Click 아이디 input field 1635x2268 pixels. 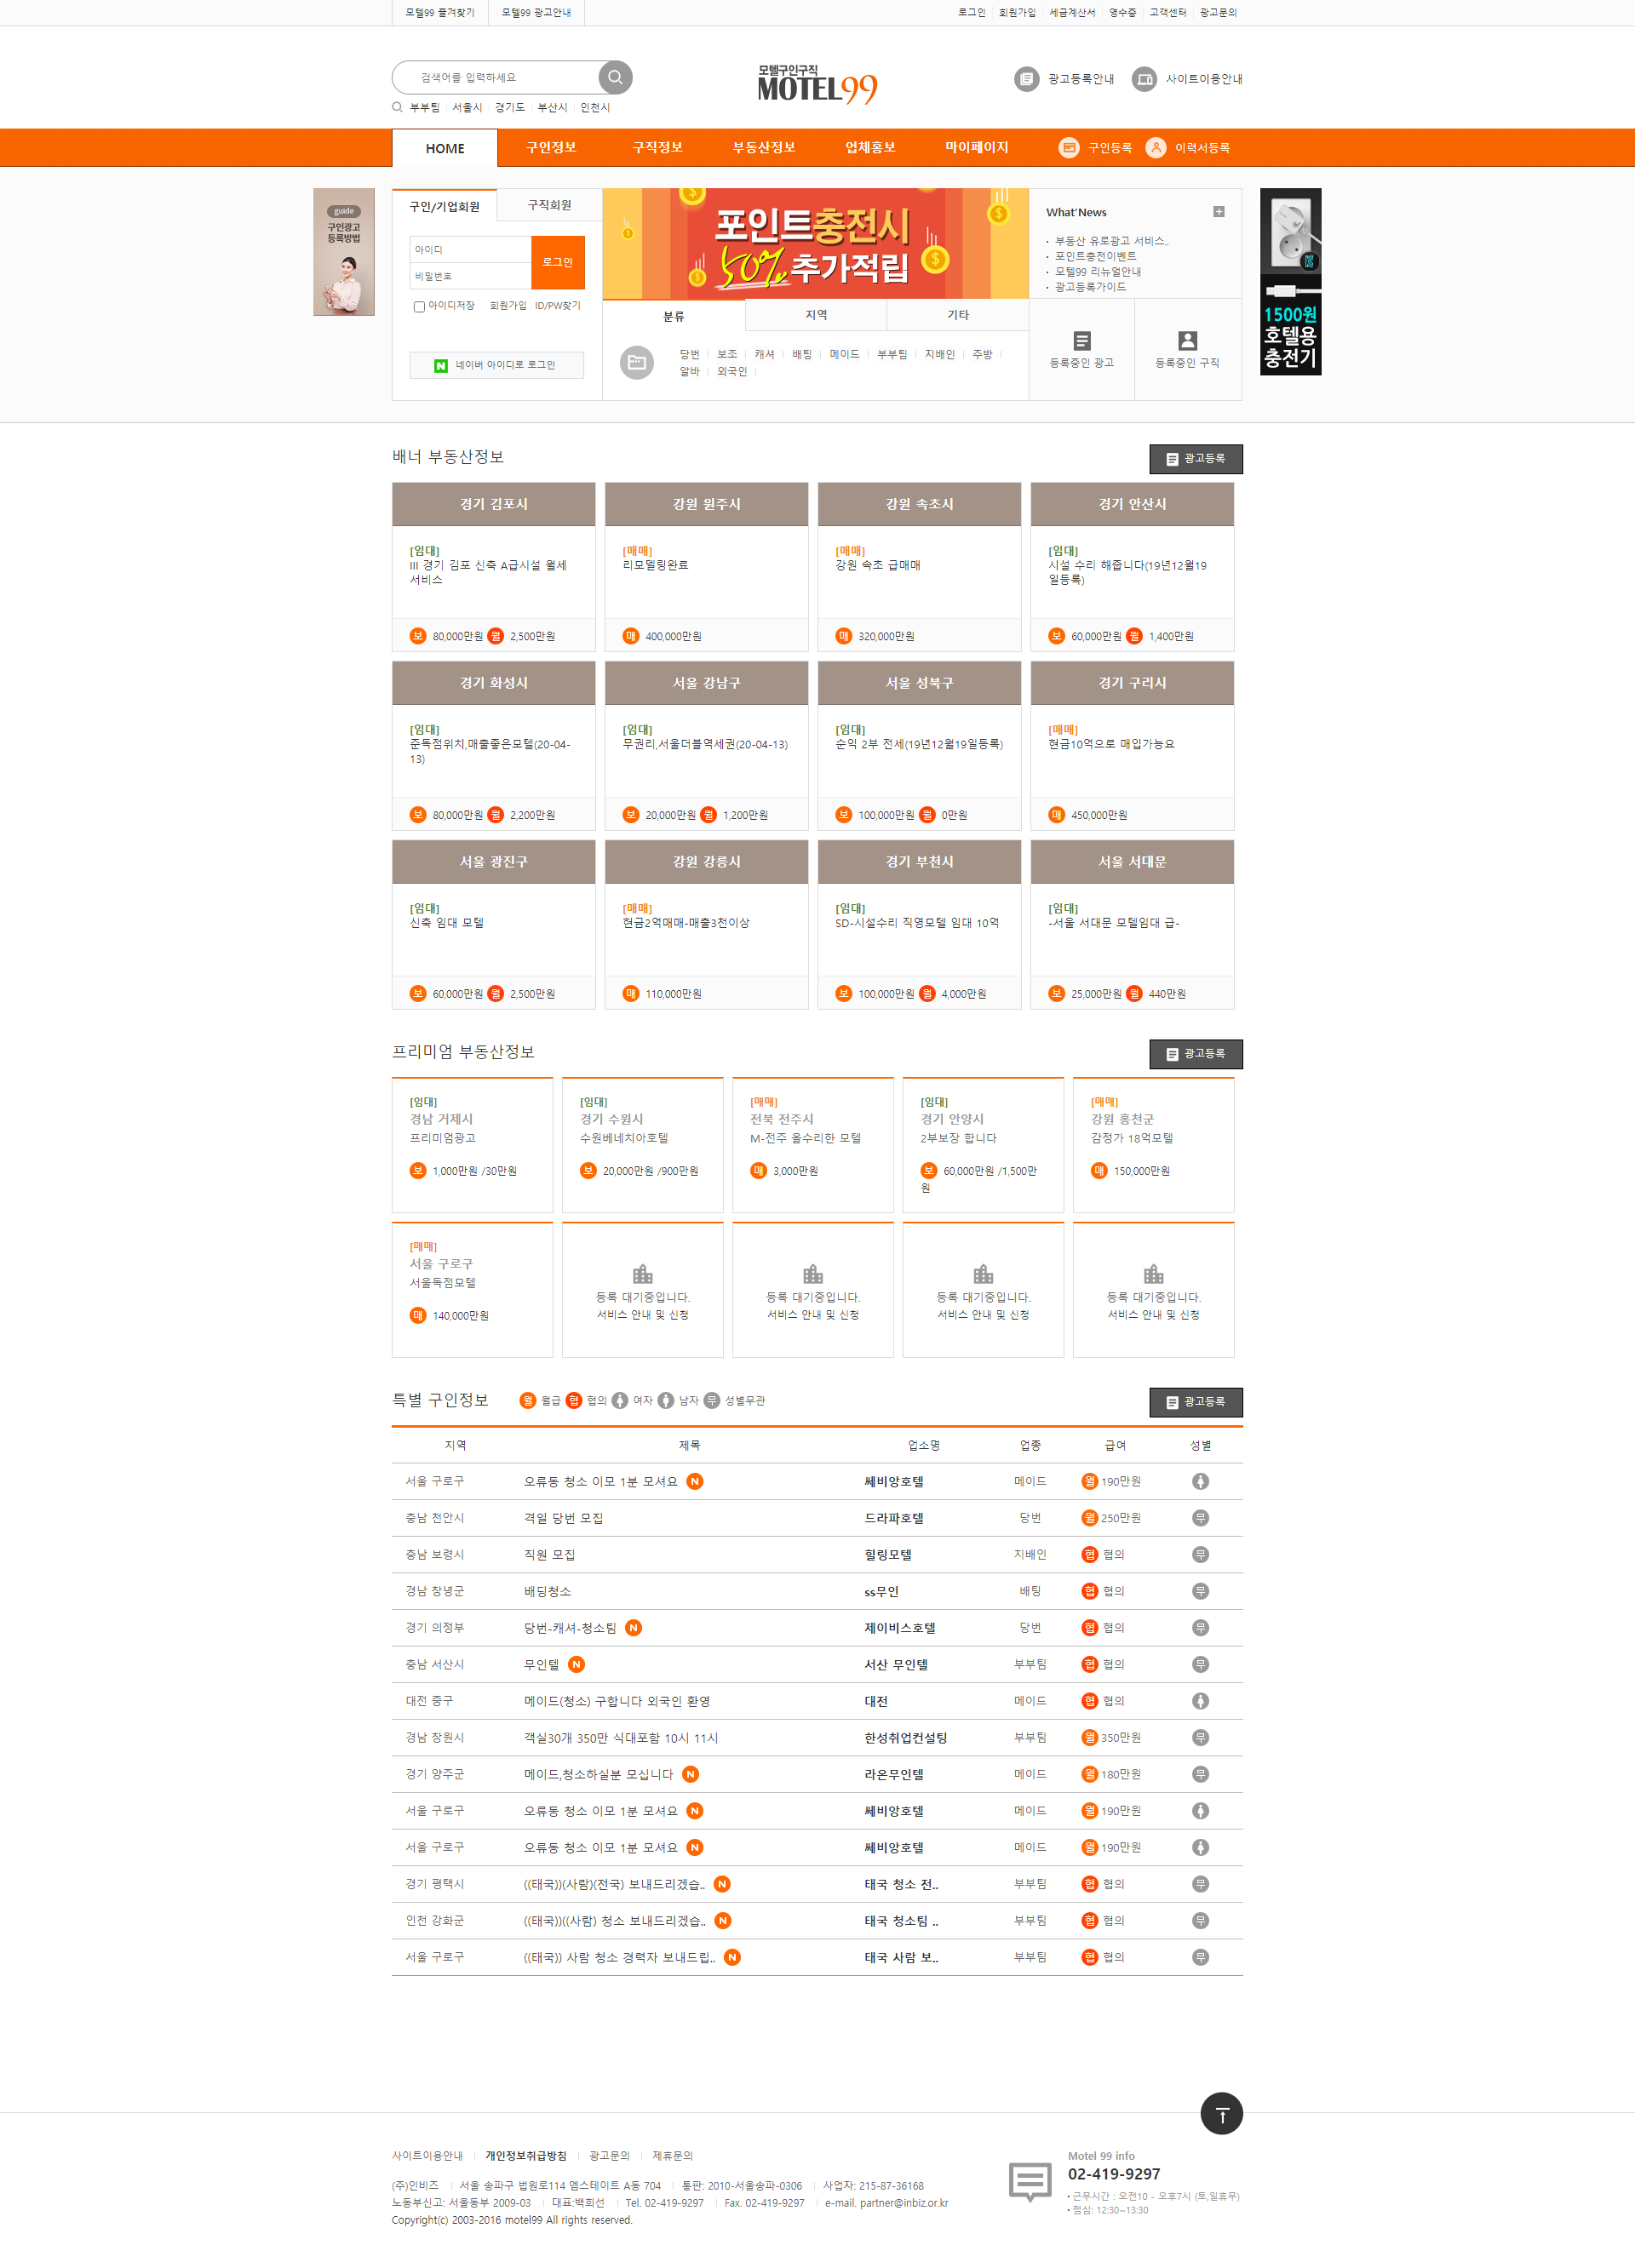tap(470, 250)
